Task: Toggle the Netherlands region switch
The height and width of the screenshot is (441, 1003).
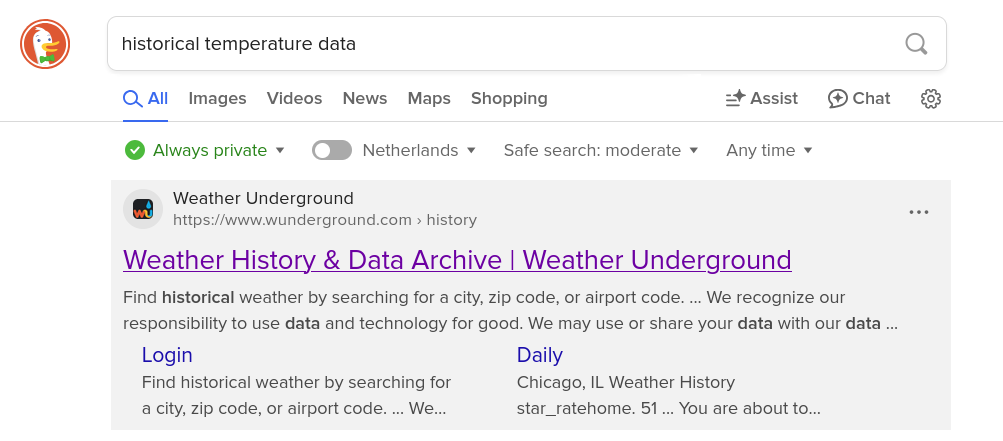Action: (332, 150)
